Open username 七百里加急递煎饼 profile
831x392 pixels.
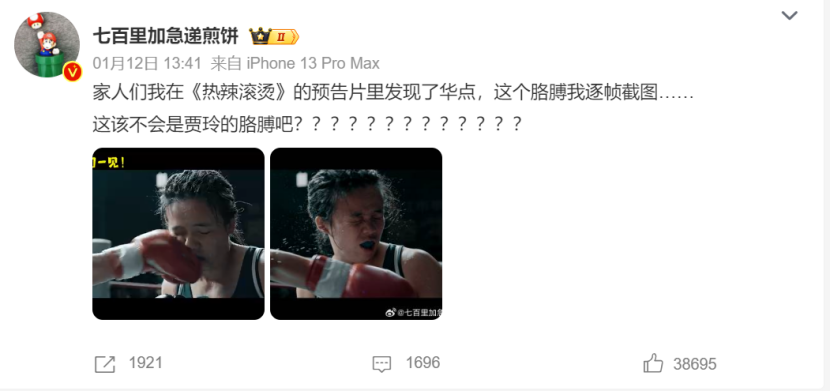tap(166, 37)
